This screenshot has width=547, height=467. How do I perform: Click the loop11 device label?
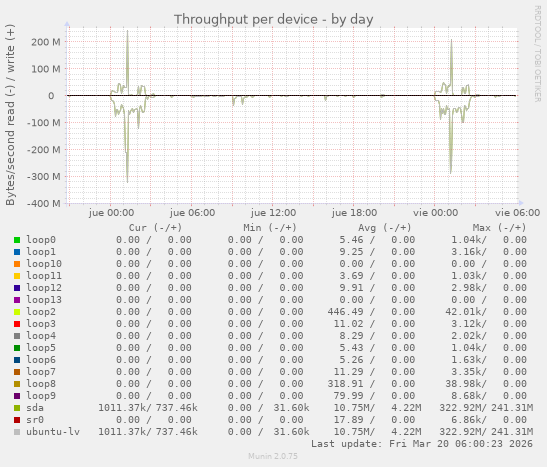[x=44, y=276]
